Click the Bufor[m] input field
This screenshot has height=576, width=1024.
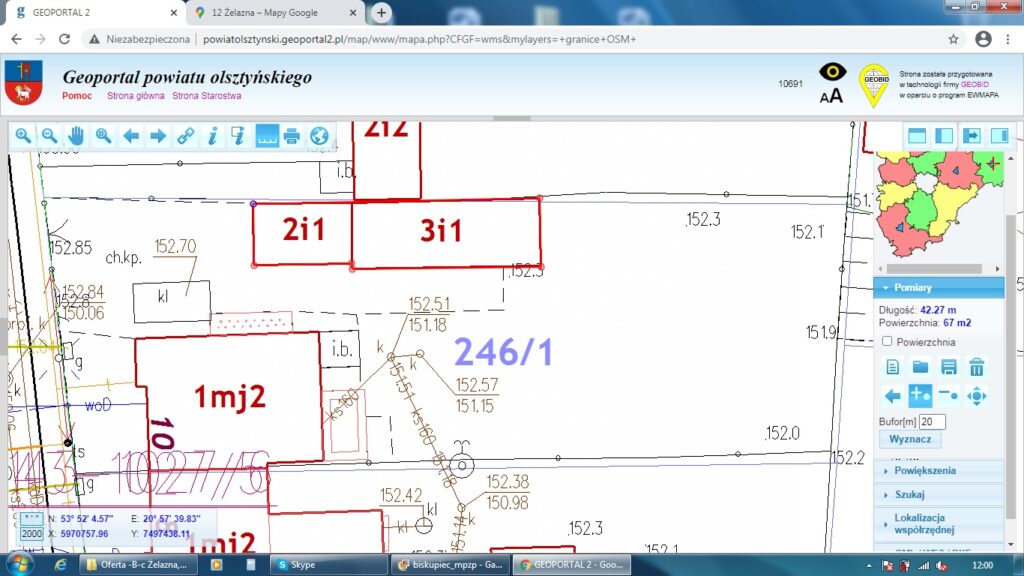click(932, 422)
